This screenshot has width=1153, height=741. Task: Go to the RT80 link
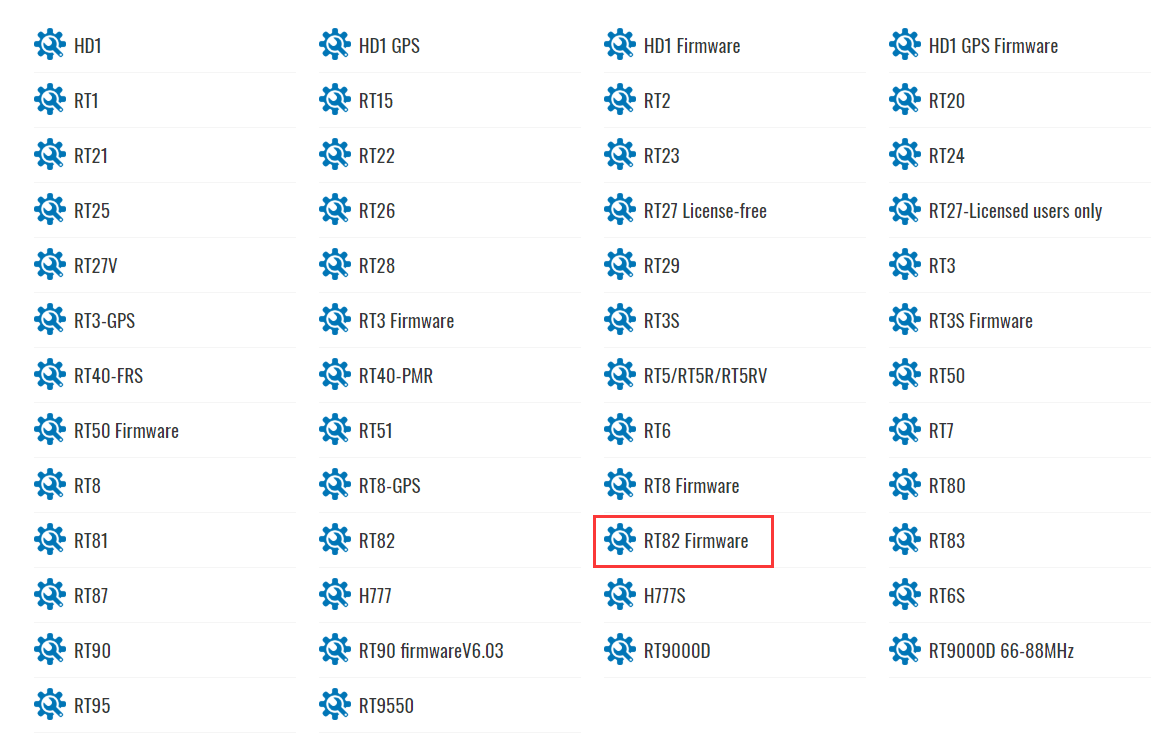947,486
